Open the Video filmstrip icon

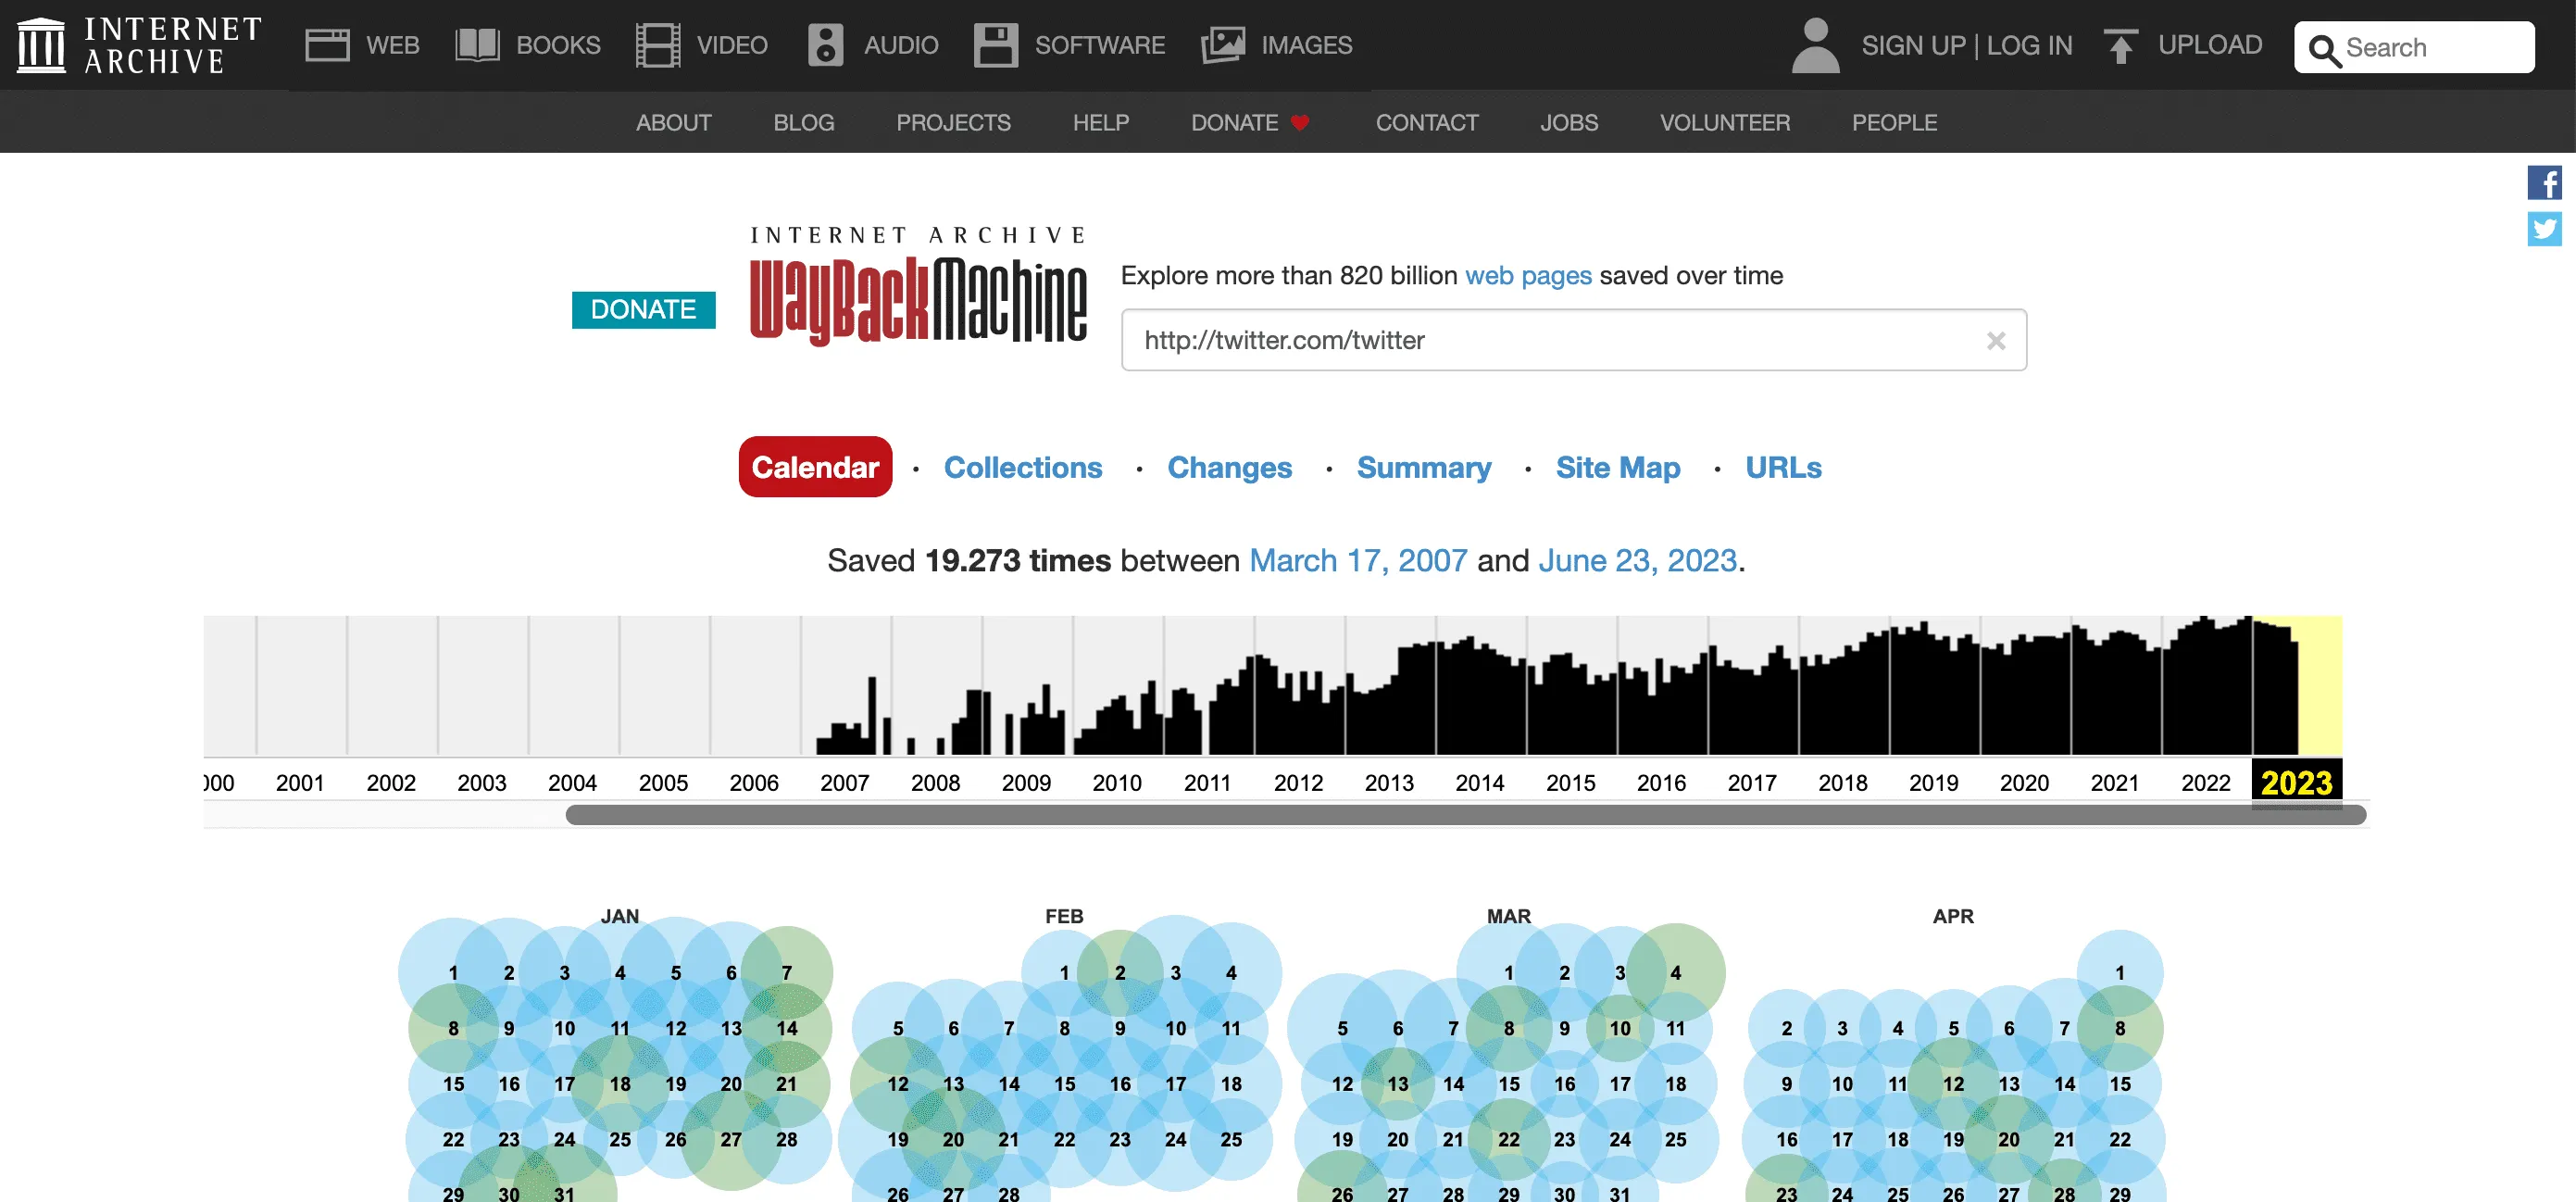(657, 45)
